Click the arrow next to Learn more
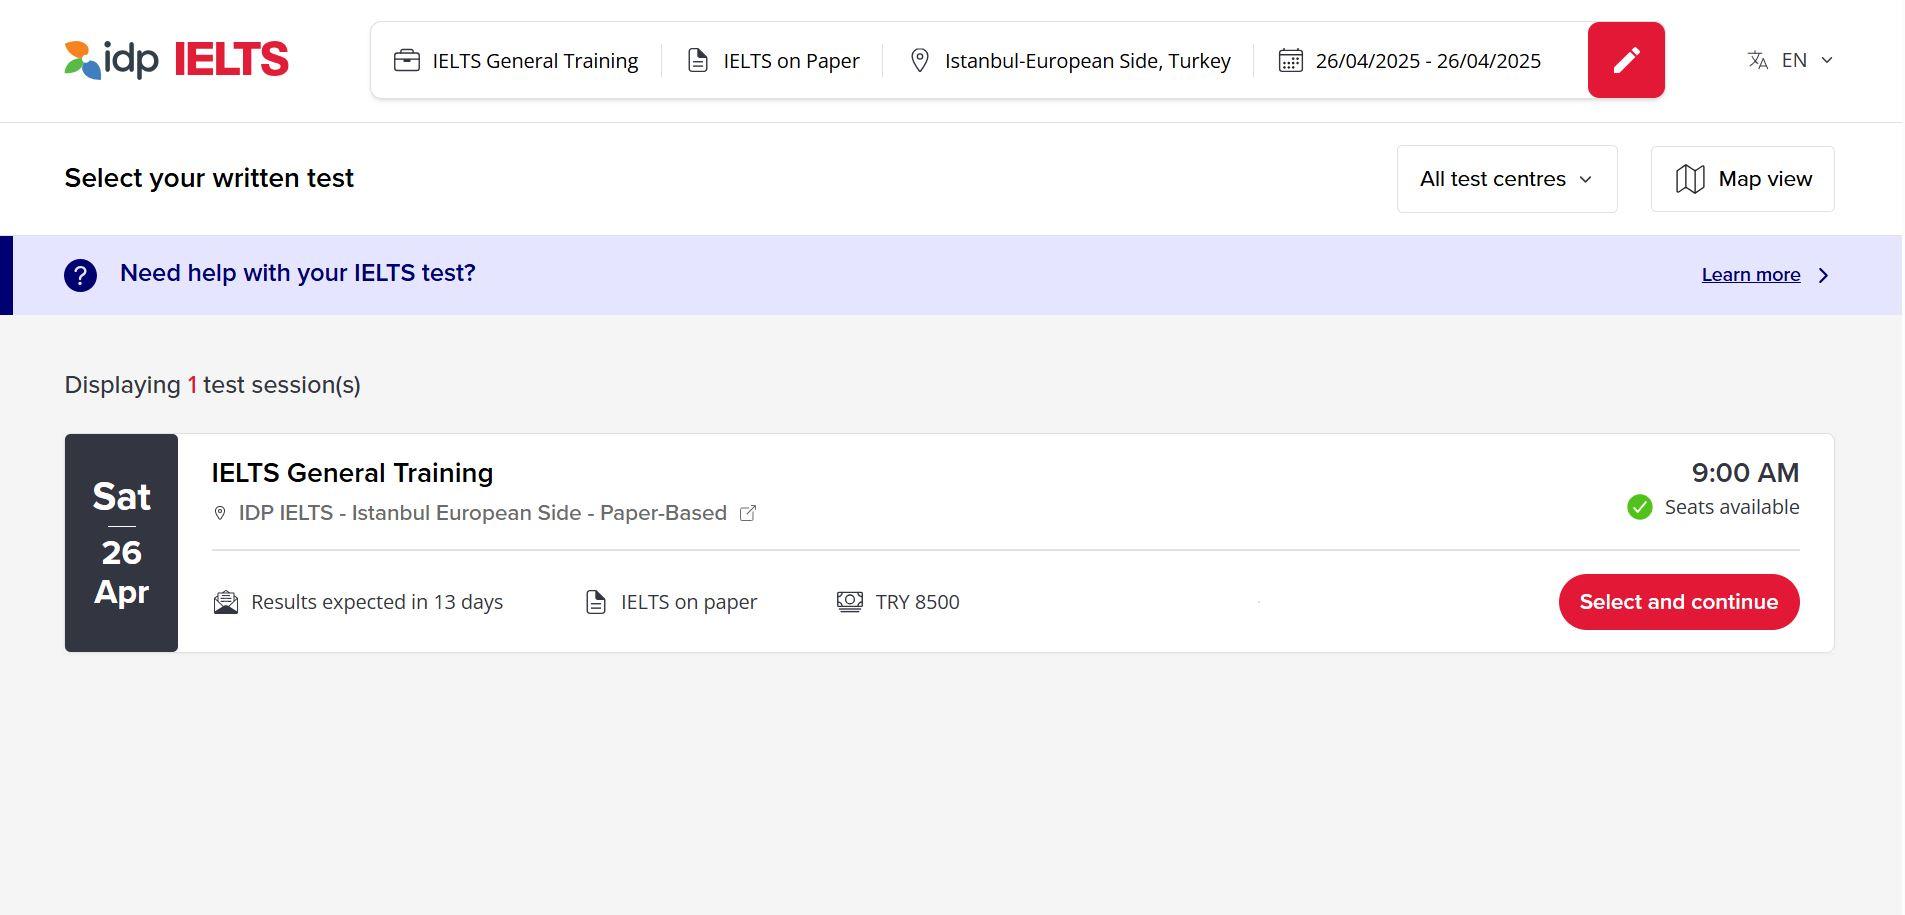 click(x=1823, y=275)
